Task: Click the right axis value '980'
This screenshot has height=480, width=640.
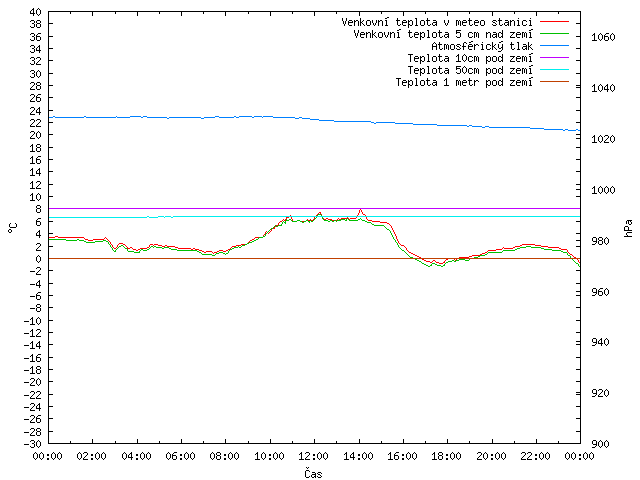Action: coord(600,241)
